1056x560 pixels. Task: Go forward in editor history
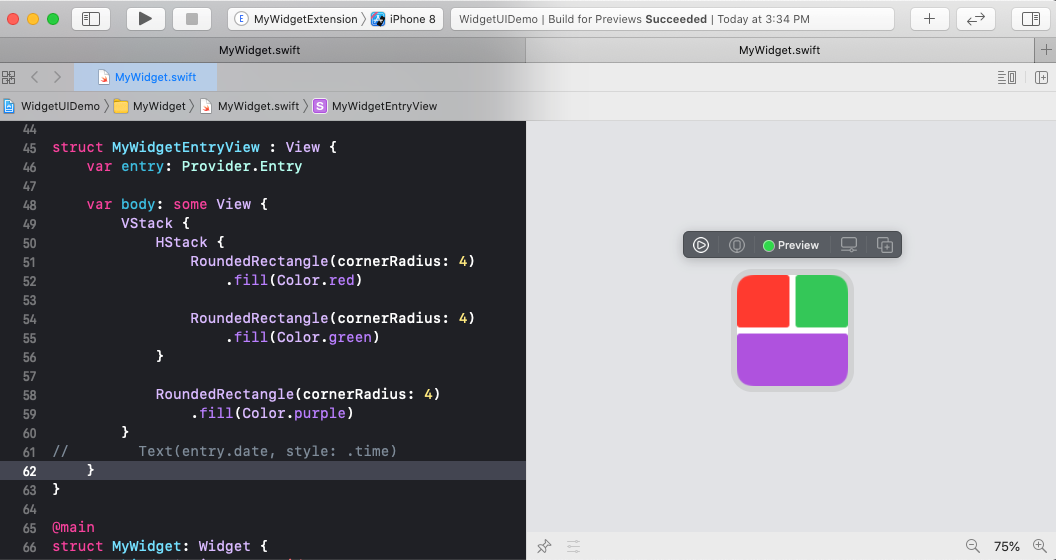point(57,77)
